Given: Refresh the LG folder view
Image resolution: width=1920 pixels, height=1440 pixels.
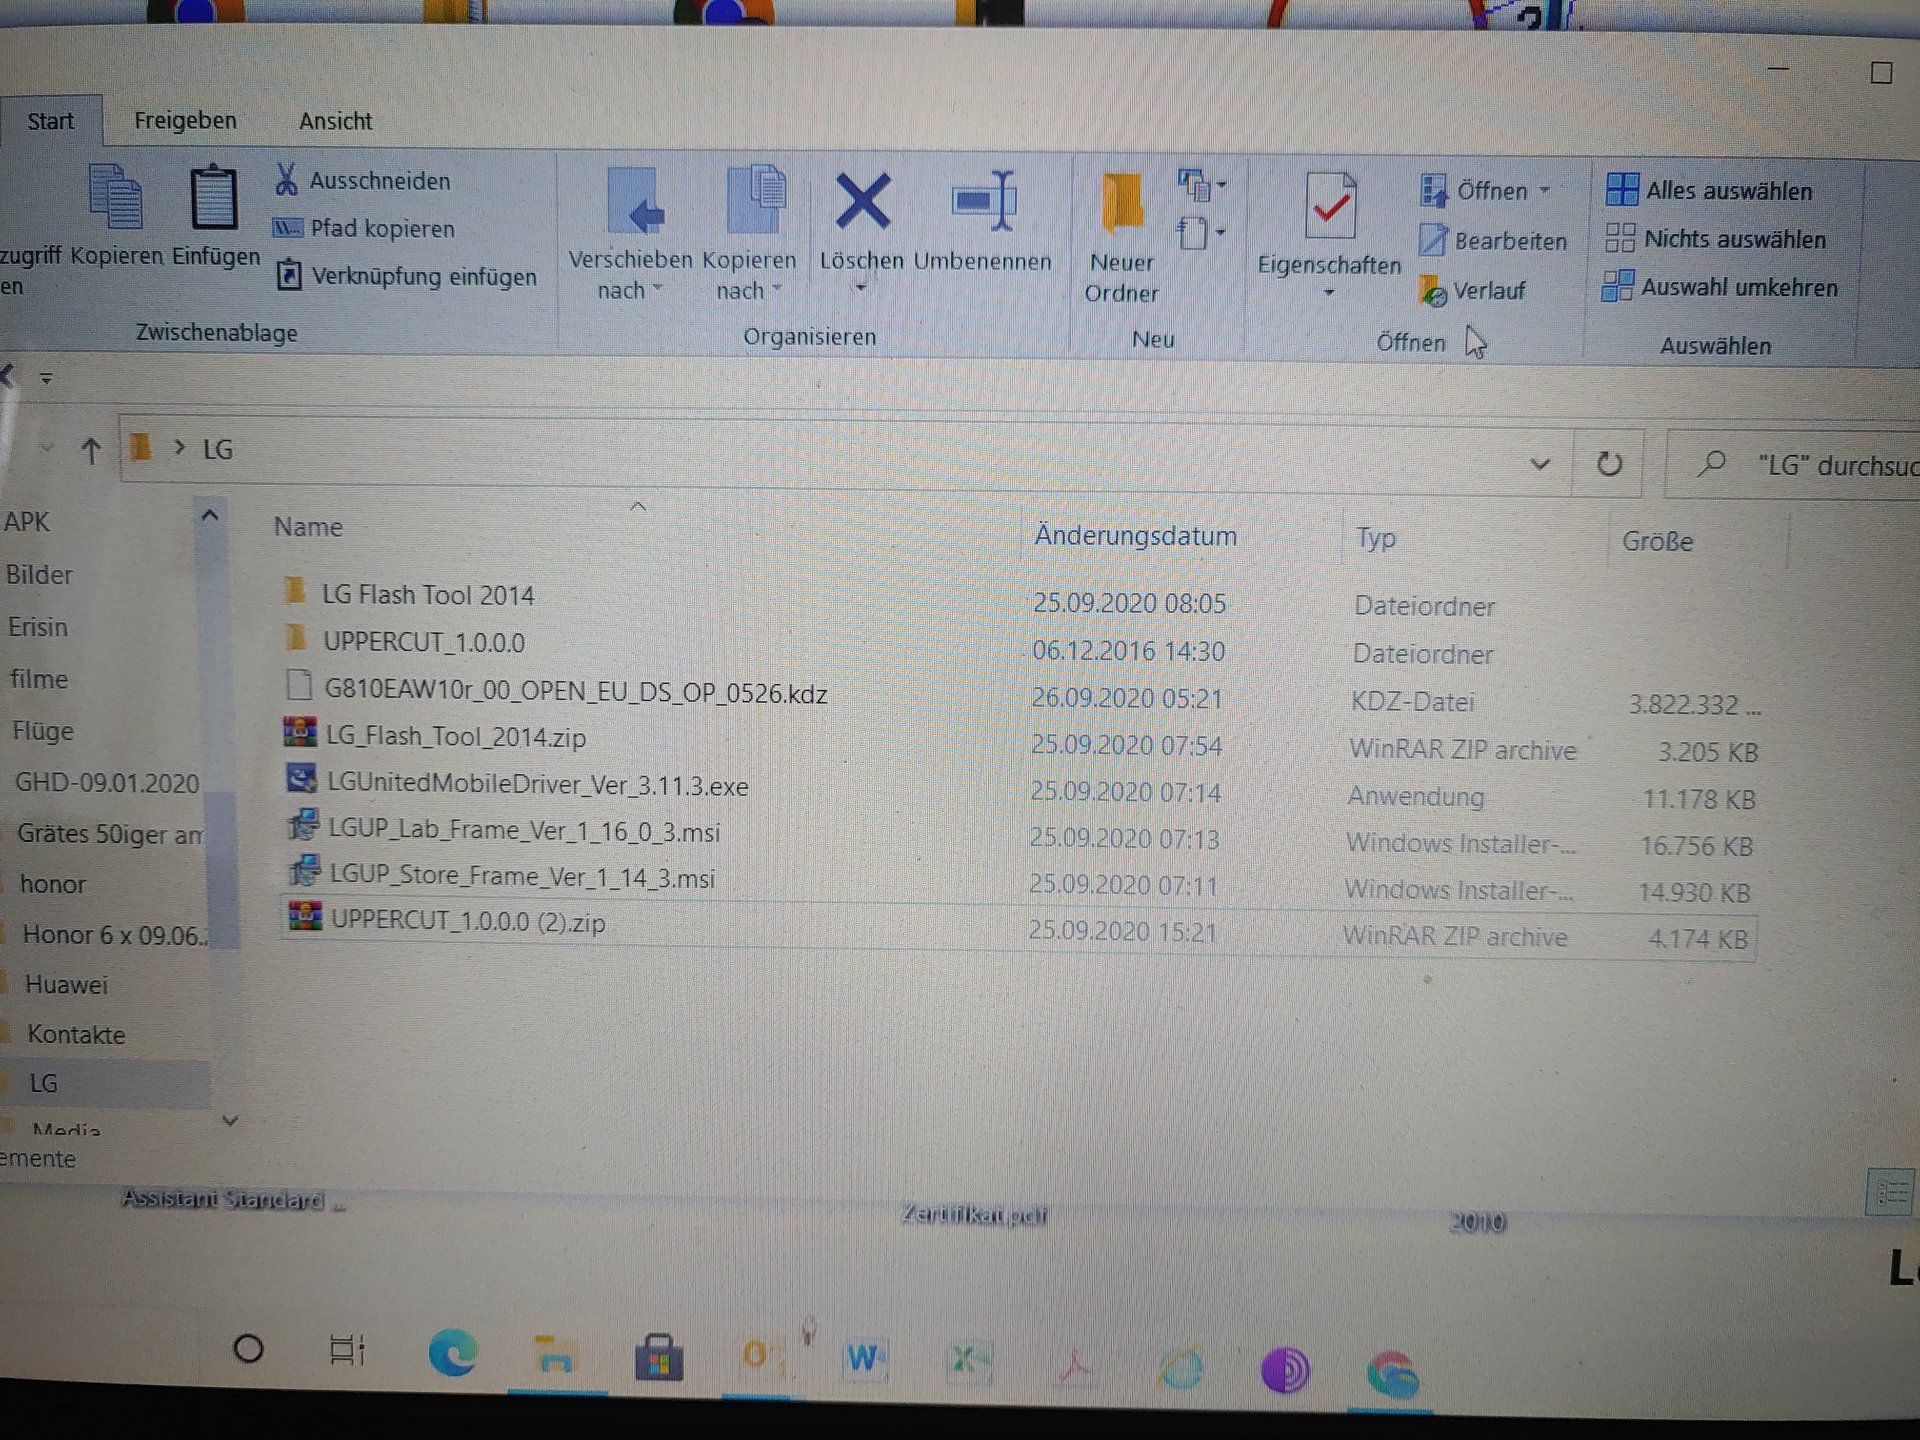Looking at the screenshot, I should pos(1608,464).
